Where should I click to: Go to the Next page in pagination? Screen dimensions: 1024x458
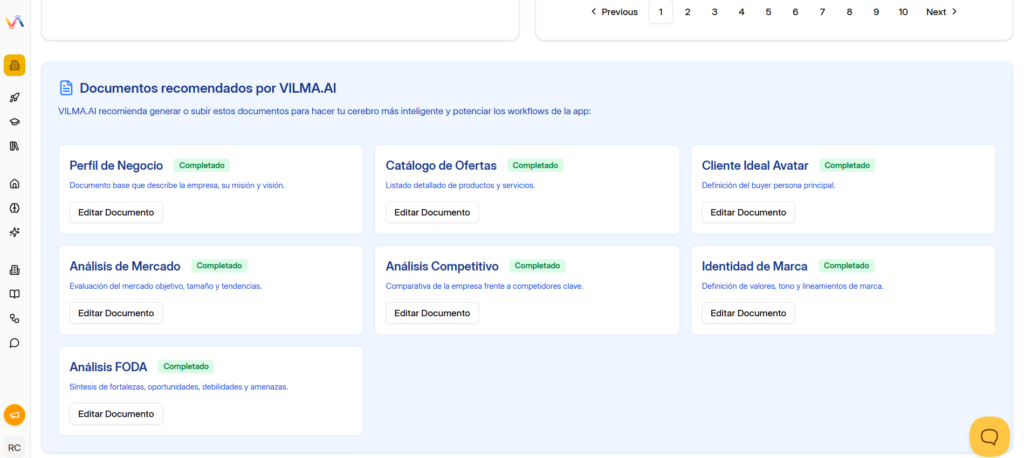941,12
